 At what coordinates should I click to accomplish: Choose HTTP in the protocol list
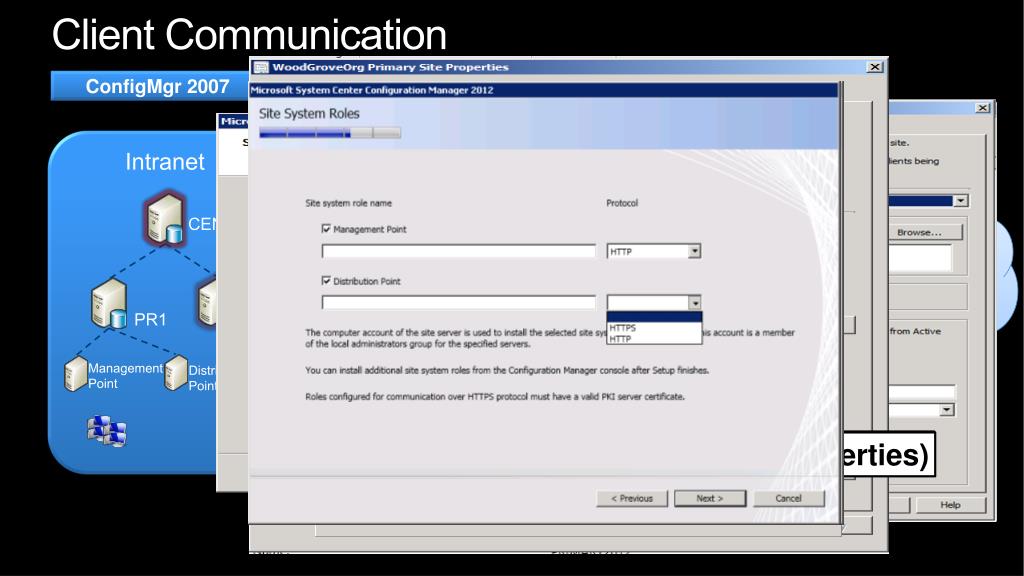point(654,338)
